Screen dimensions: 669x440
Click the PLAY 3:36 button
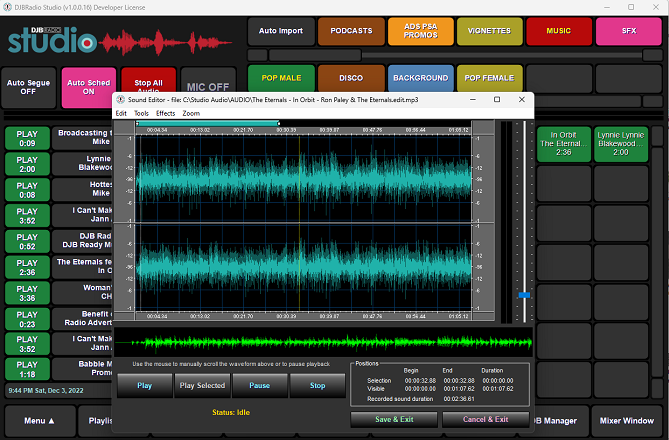click(x=27, y=293)
